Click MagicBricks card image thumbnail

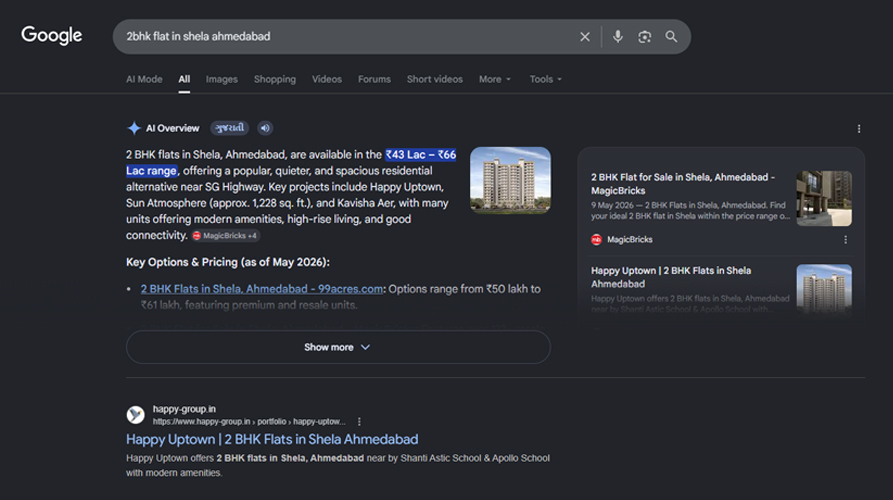point(824,198)
